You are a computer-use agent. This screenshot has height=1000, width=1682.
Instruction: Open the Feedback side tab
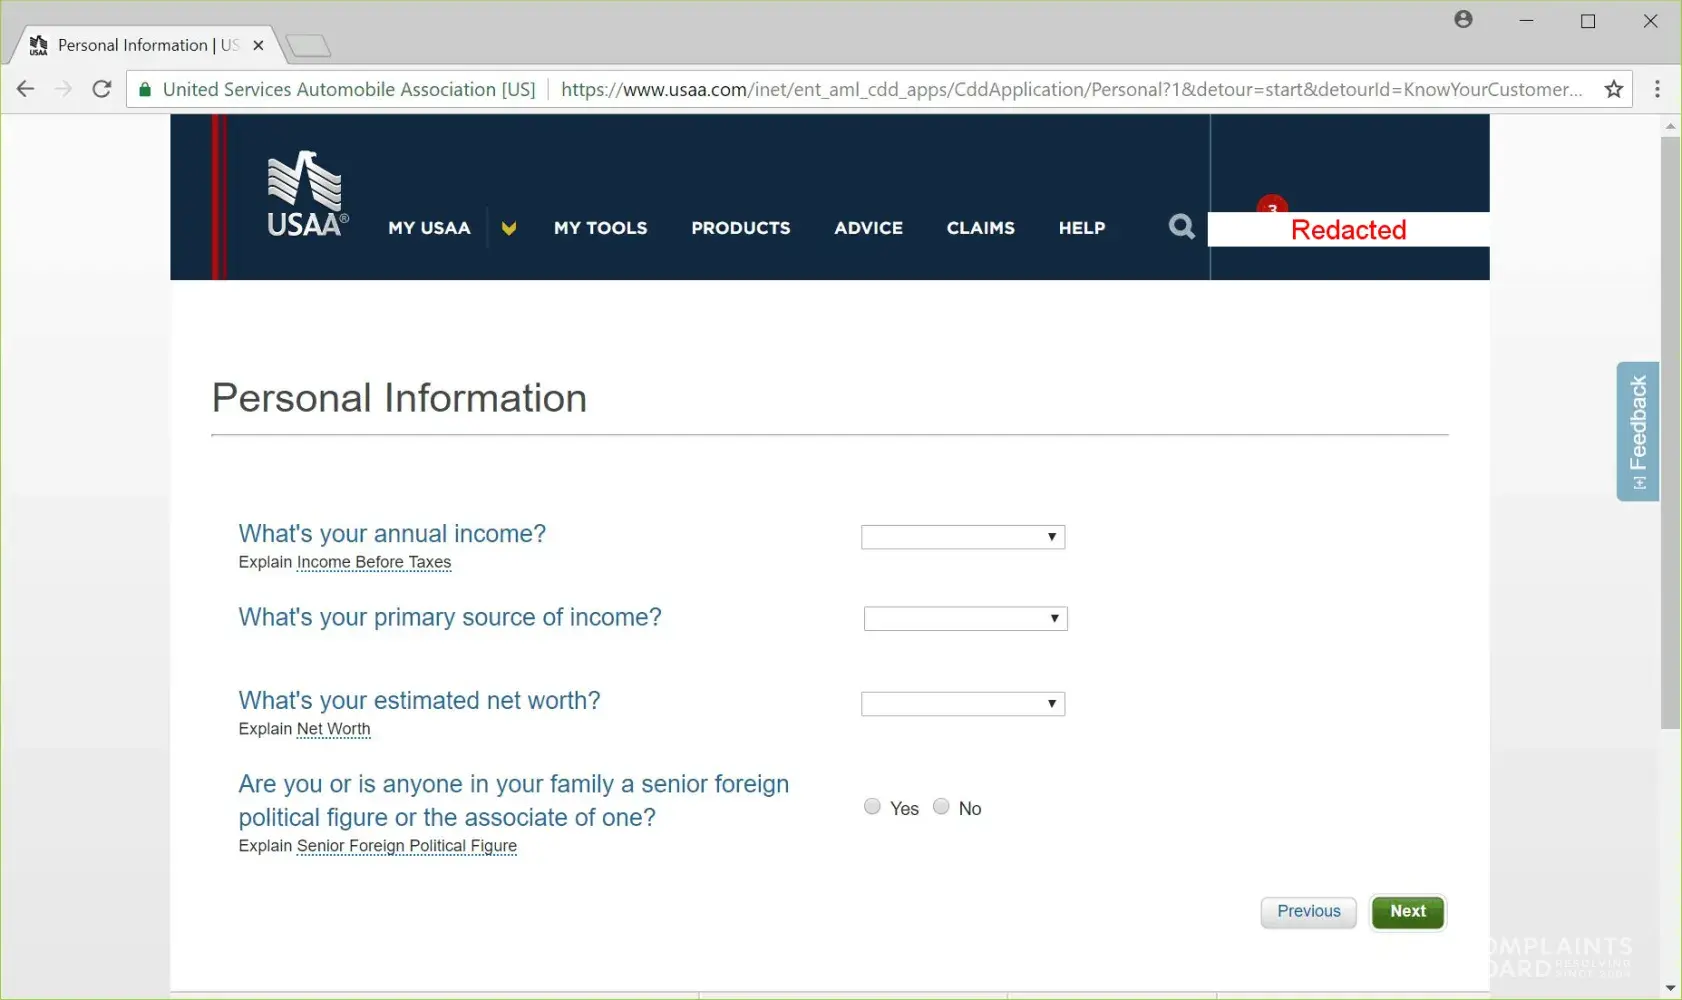tap(1638, 431)
